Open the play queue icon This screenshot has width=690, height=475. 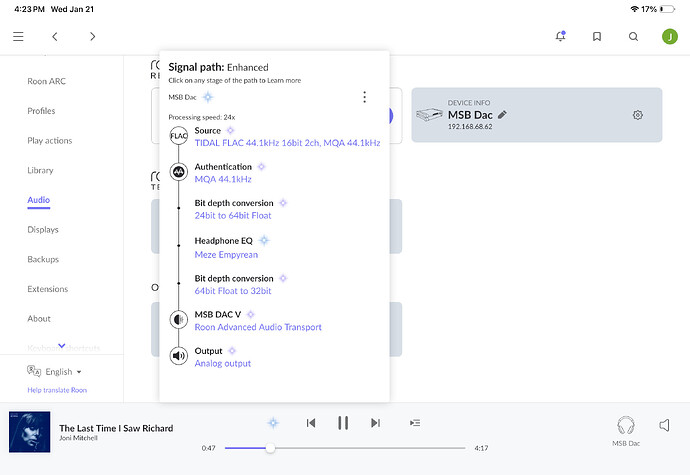point(415,423)
